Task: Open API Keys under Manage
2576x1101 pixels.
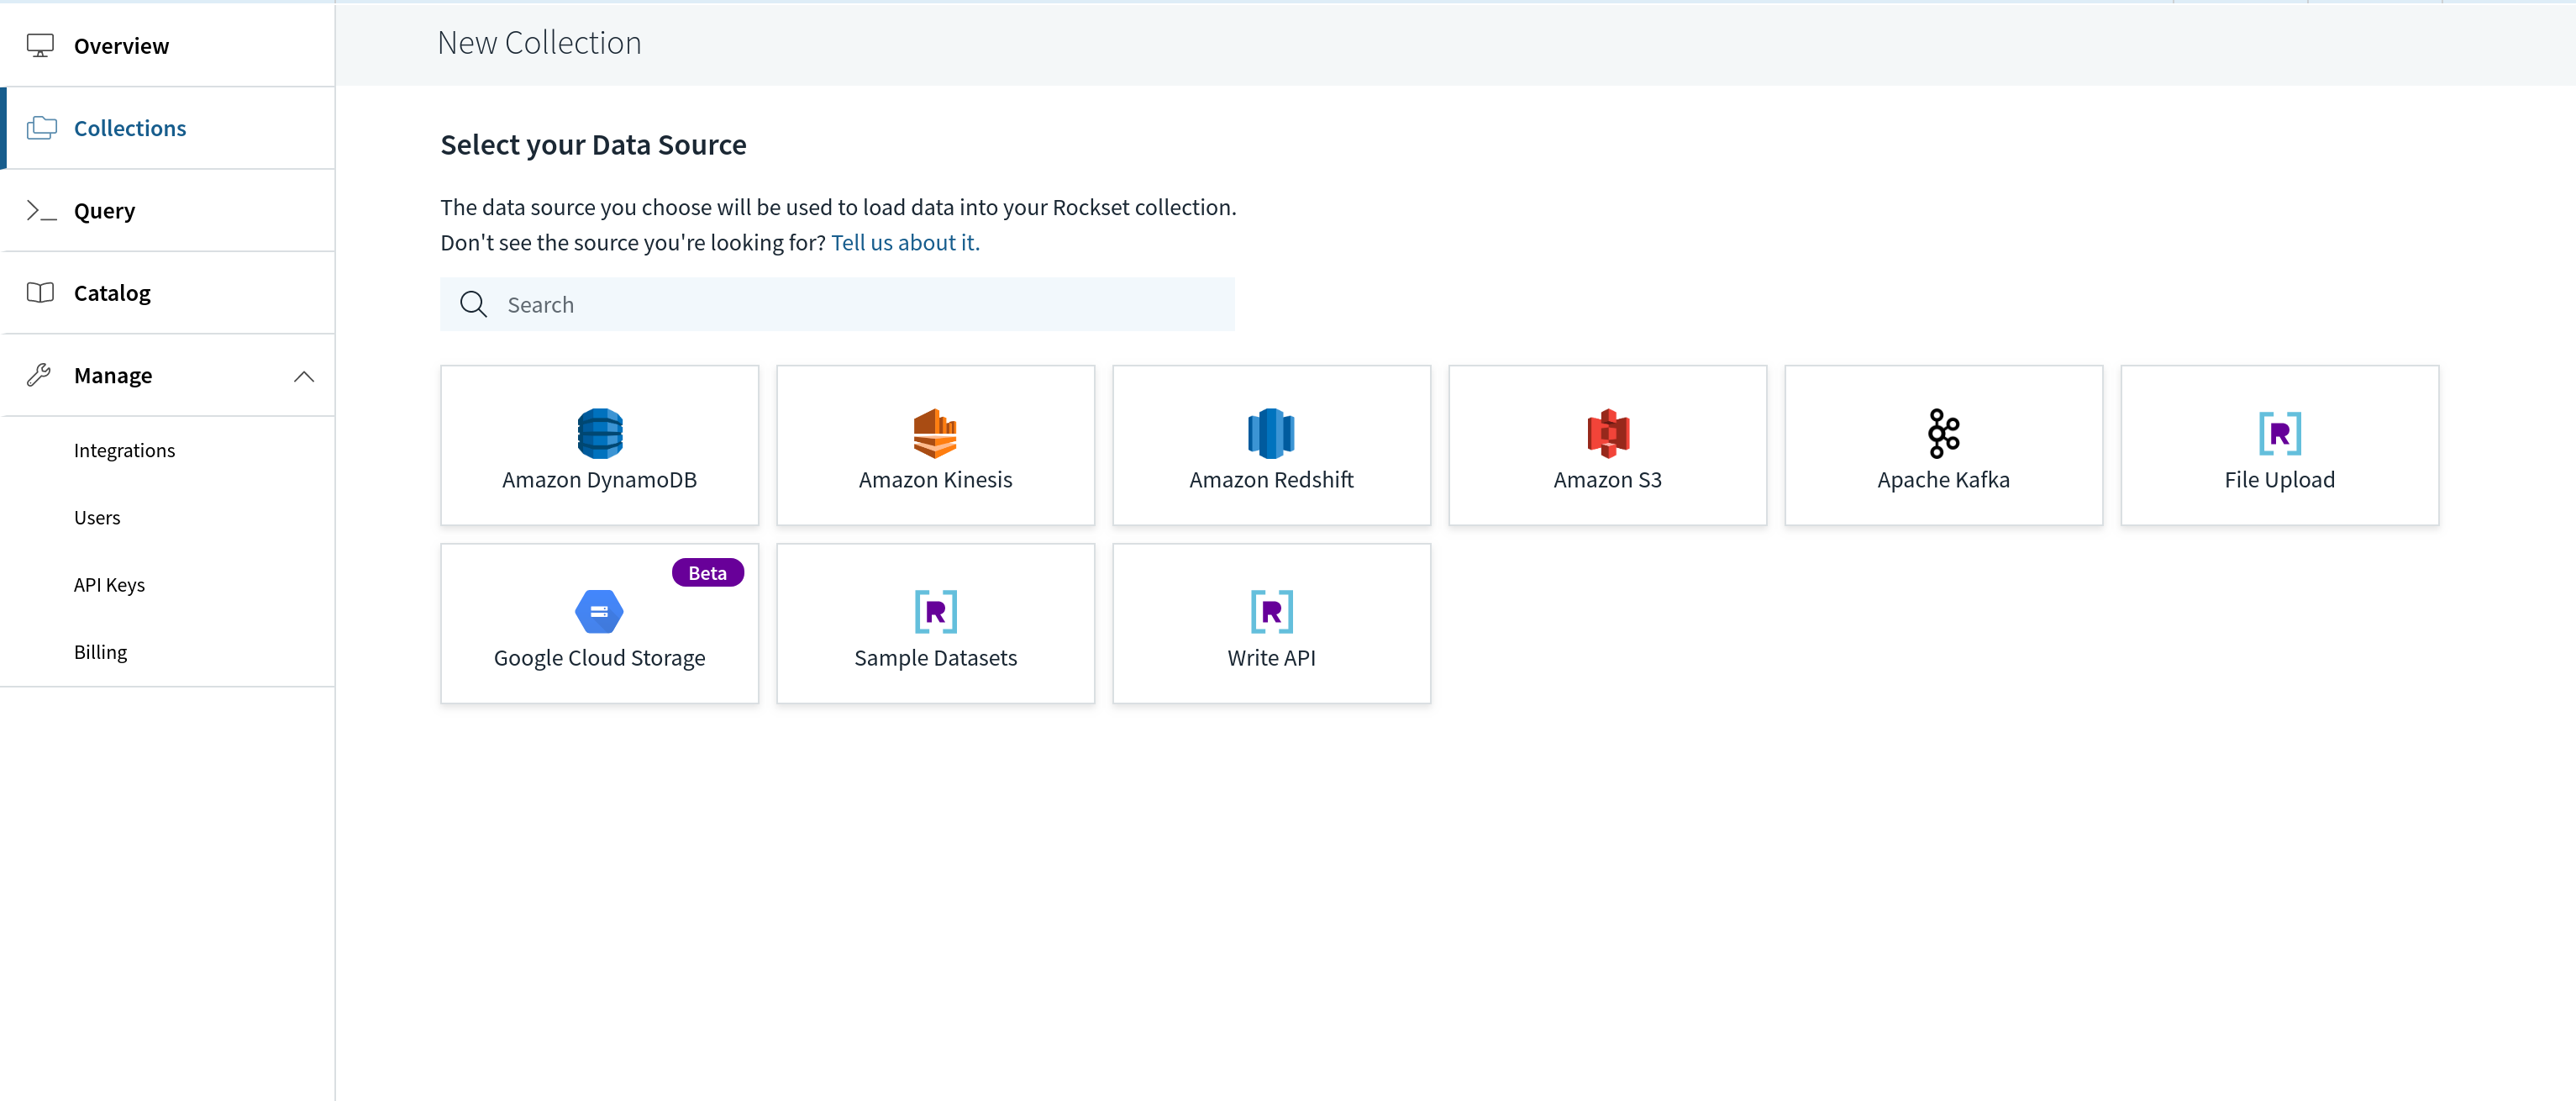Action: pyautogui.click(x=109, y=585)
